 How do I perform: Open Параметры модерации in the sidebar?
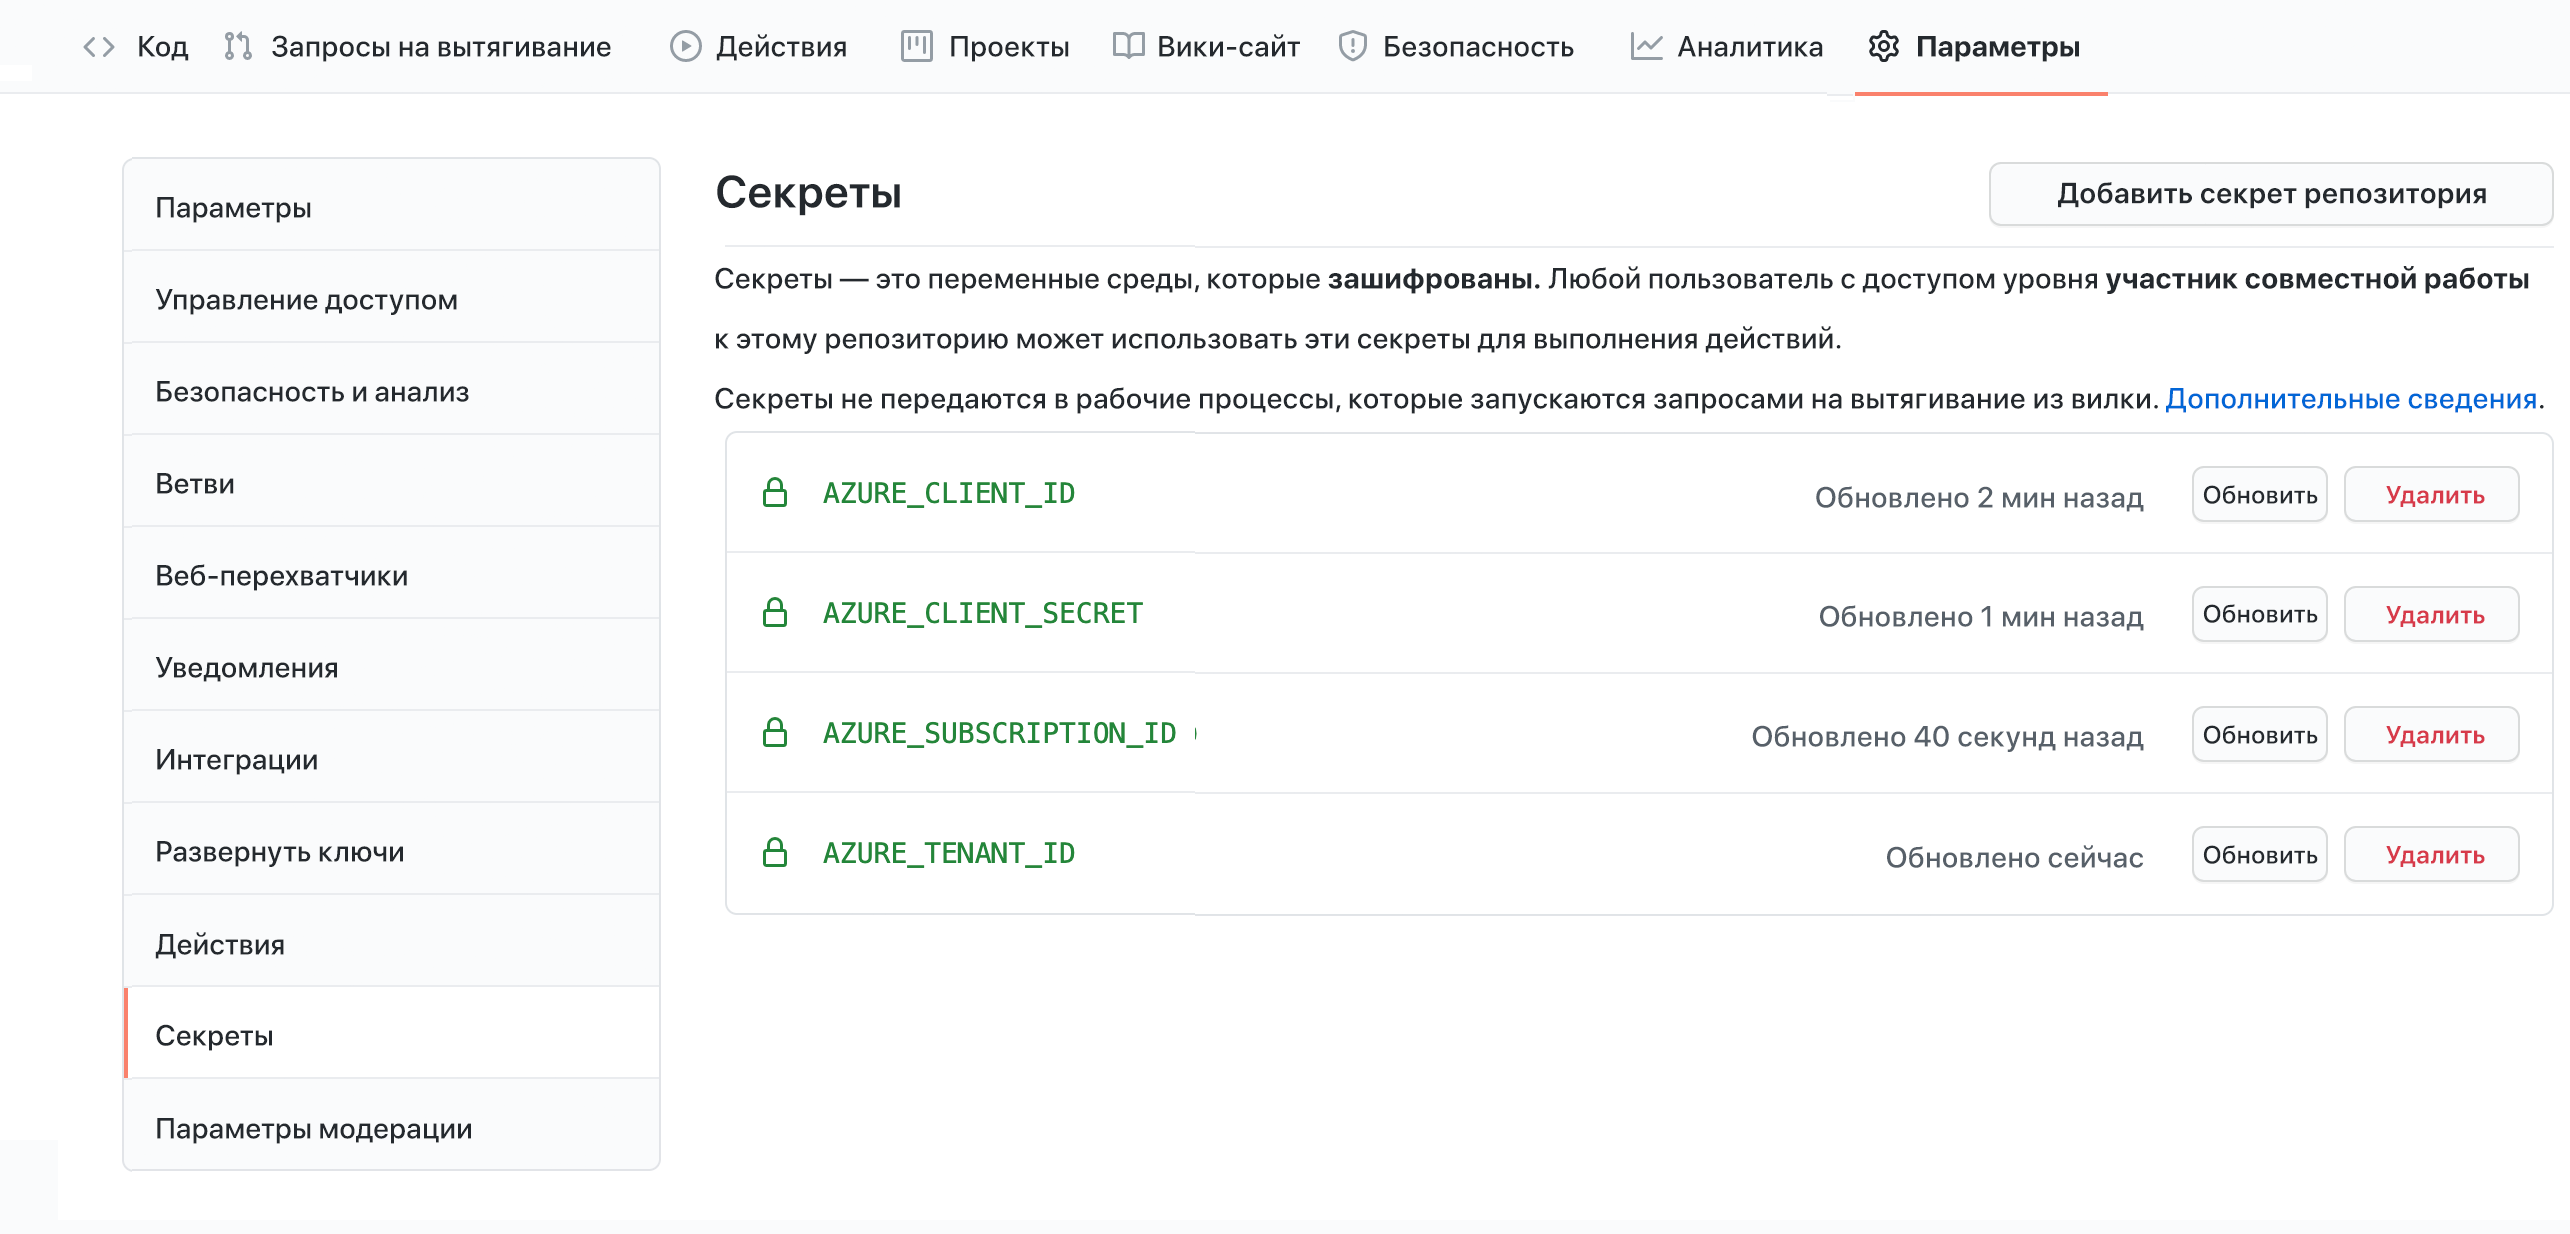392,1126
